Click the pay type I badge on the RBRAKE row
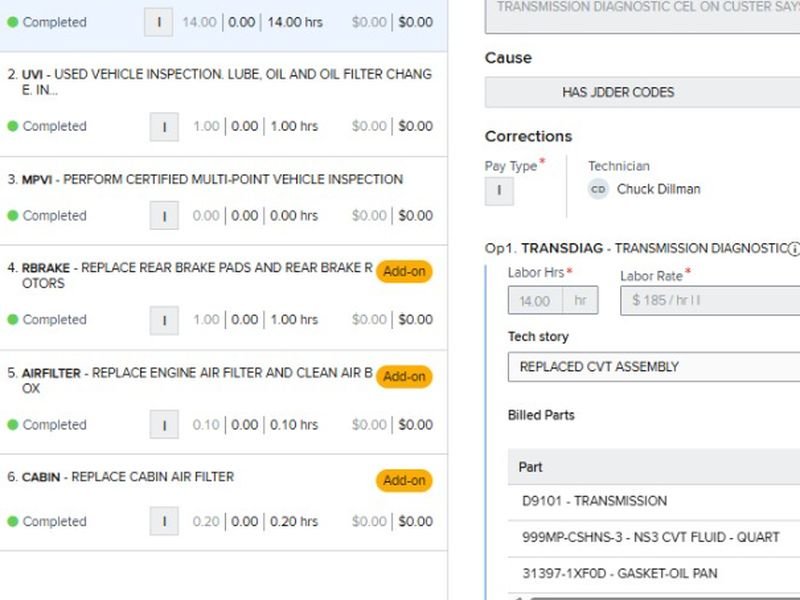 pos(163,320)
